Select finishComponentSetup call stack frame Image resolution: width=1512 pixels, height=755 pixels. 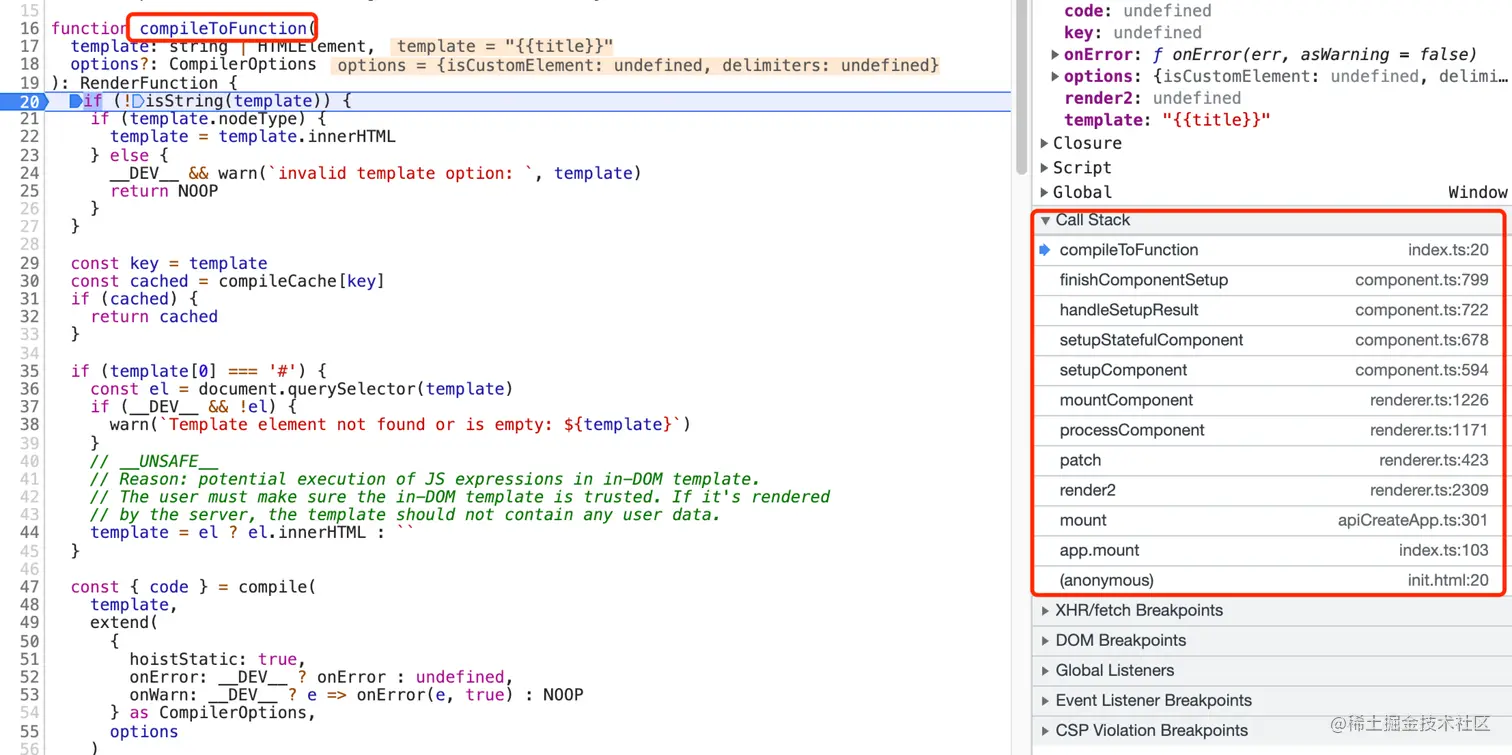(x=1269, y=280)
